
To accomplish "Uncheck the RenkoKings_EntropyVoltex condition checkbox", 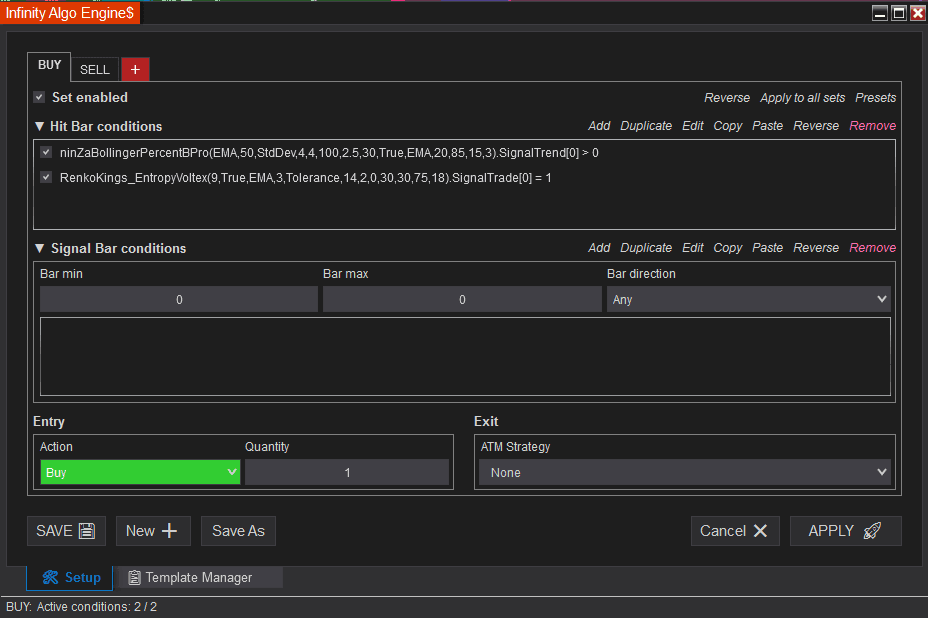I will click(x=46, y=178).
